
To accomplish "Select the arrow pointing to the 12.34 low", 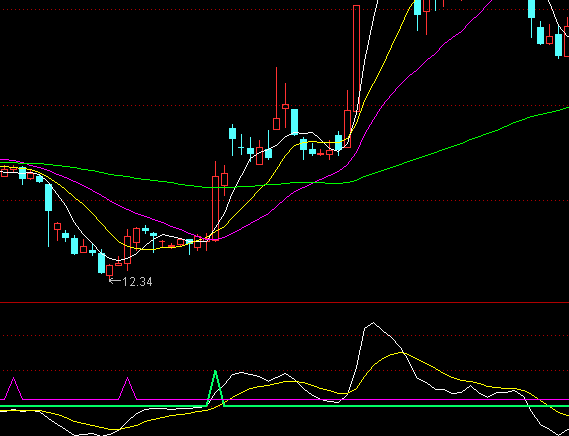I will tap(115, 280).
